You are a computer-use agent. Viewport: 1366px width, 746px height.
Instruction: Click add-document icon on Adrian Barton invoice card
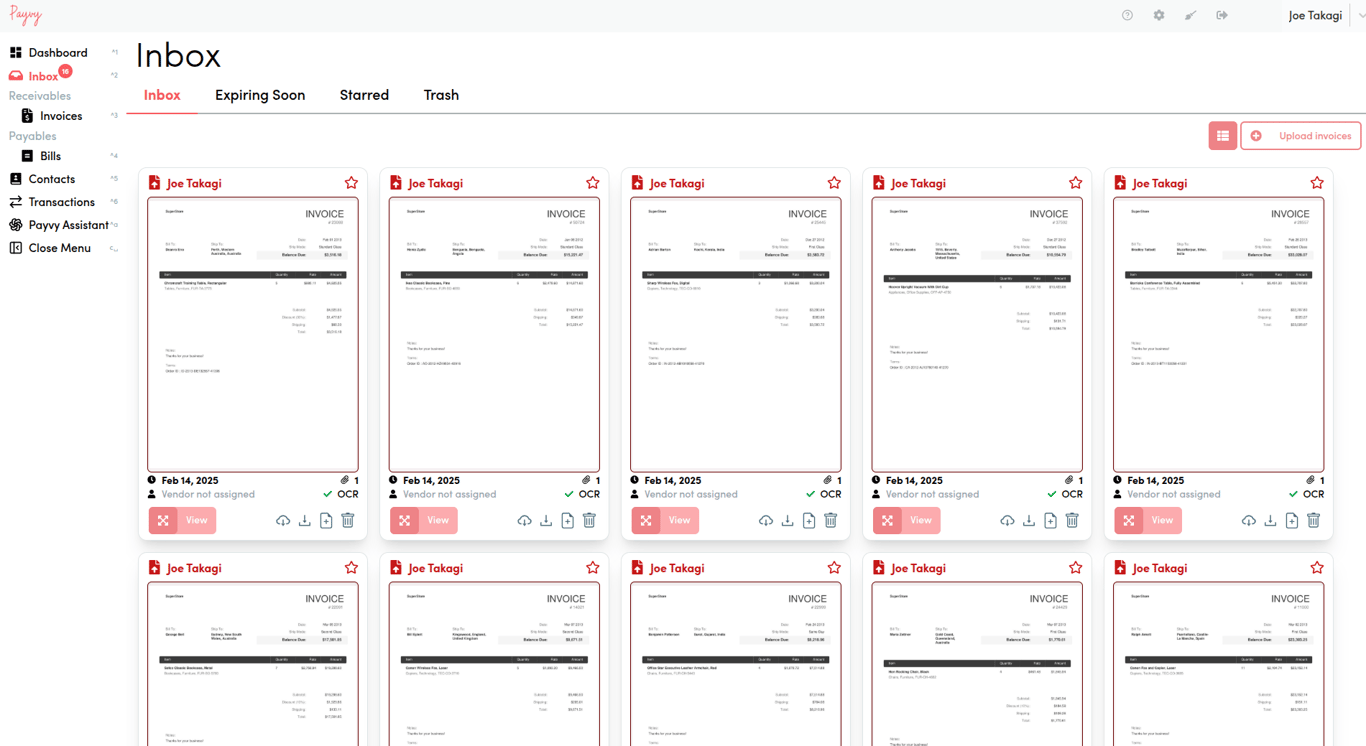coord(809,521)
